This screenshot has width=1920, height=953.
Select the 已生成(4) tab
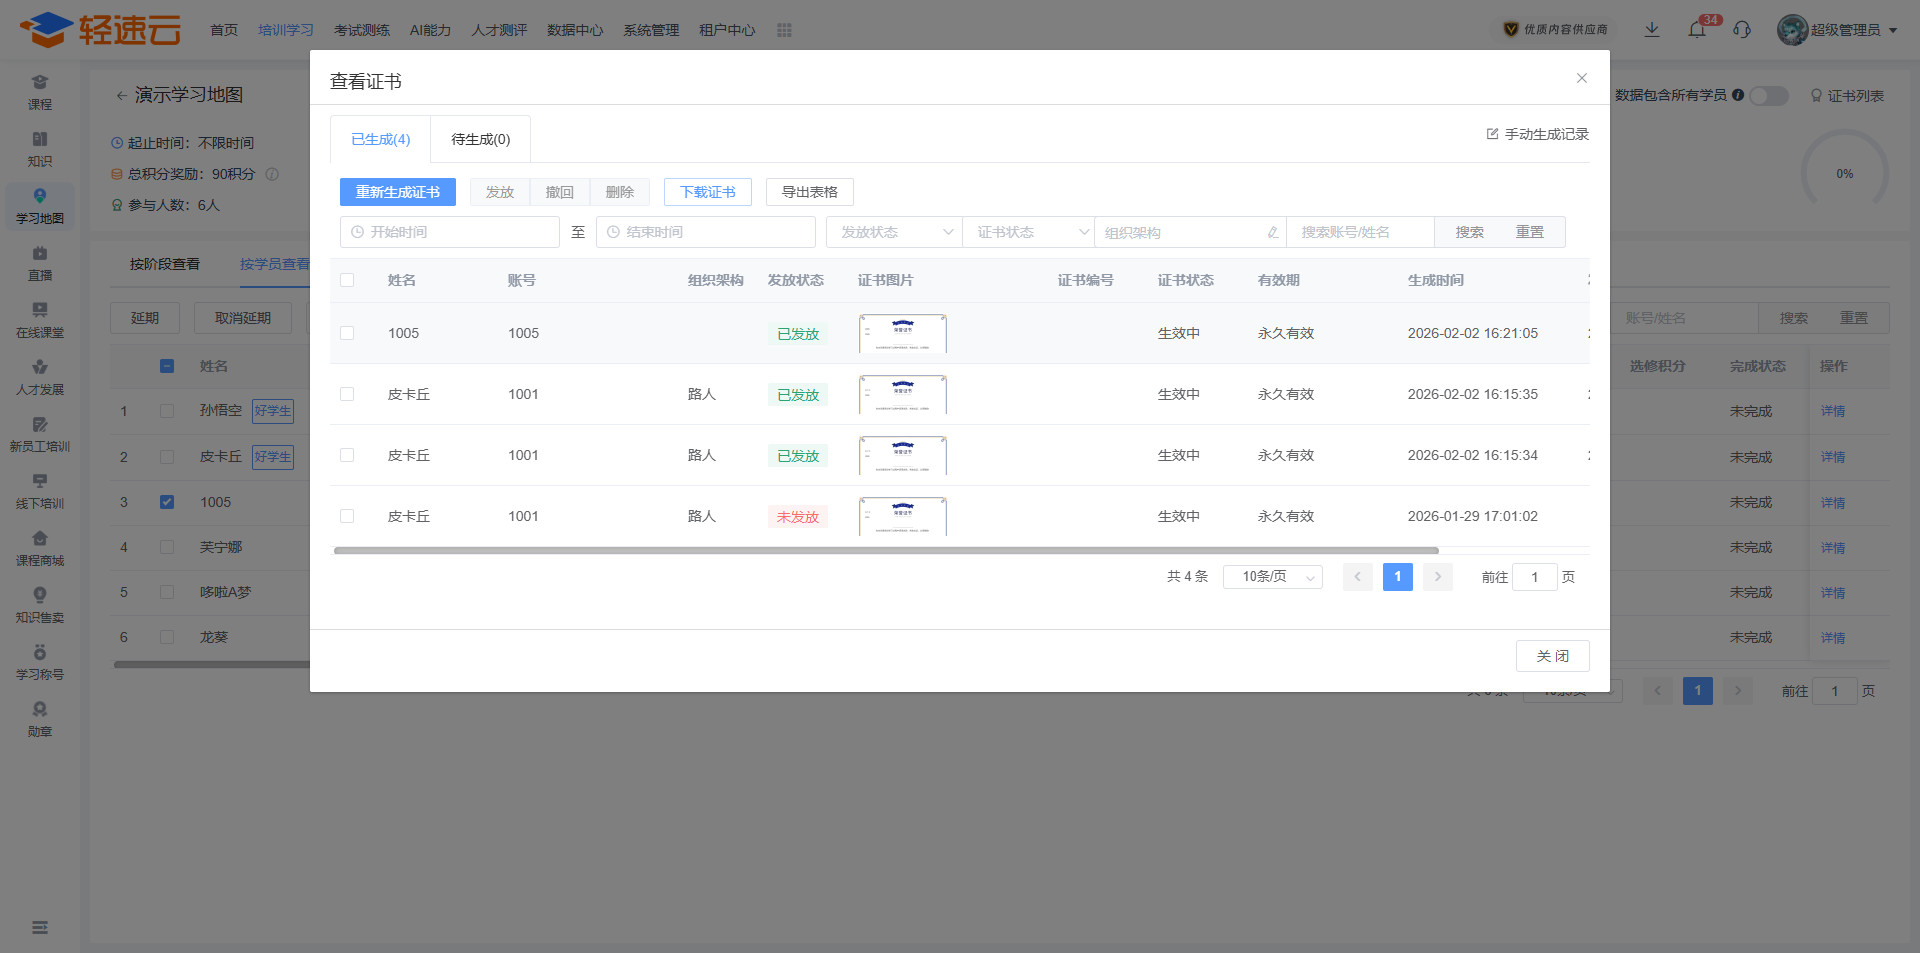[380, 139]
